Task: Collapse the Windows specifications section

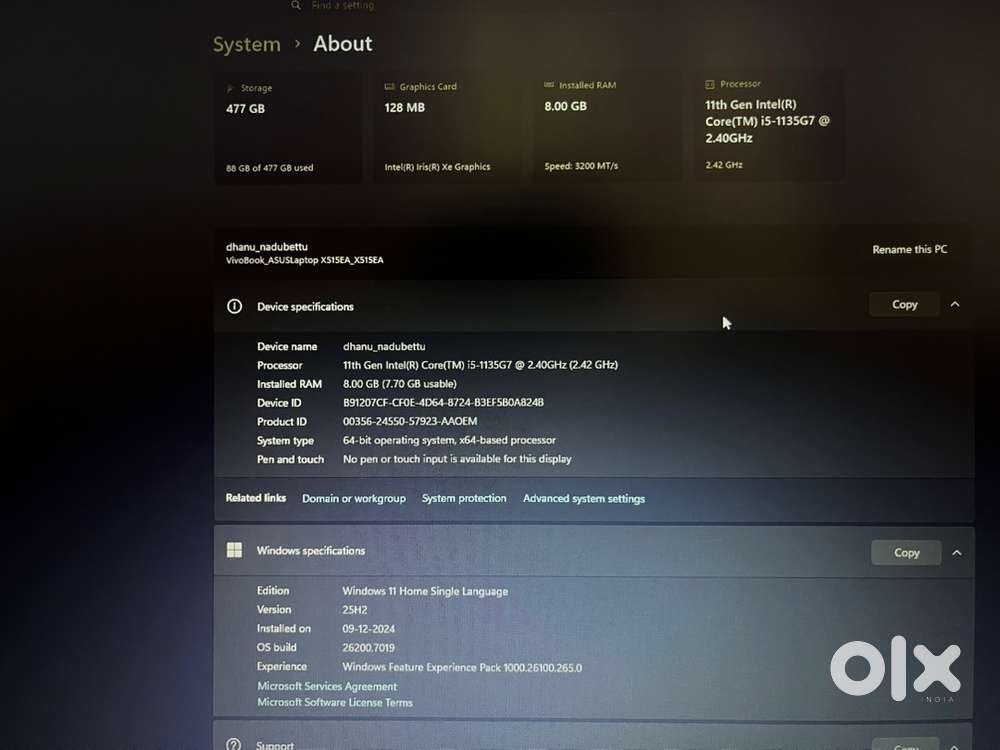Action: (x=957, y=552)
